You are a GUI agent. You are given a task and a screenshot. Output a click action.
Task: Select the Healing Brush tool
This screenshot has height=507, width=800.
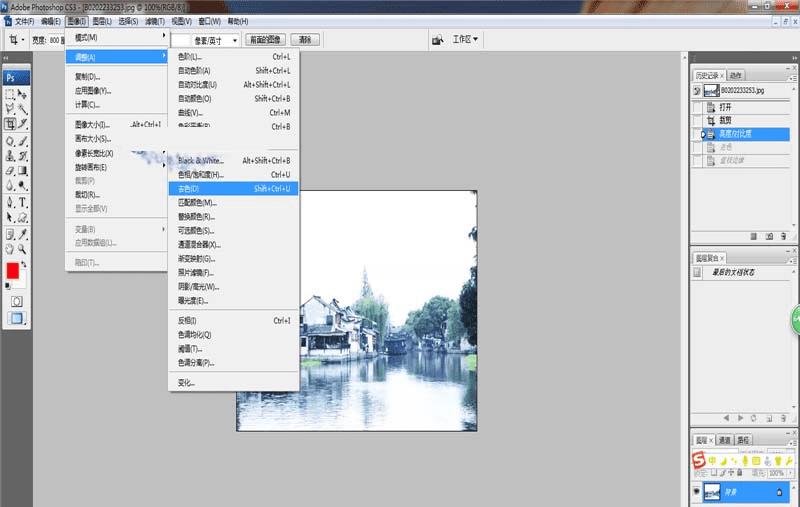tap(10, 141)
